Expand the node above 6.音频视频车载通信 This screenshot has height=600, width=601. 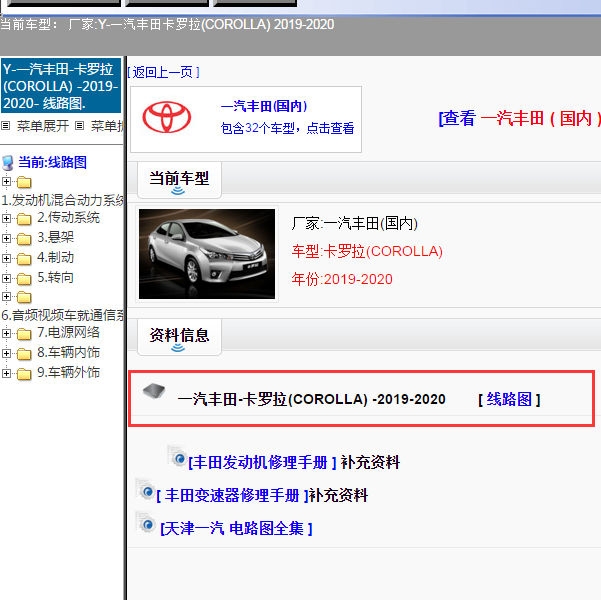coord(6,296)
